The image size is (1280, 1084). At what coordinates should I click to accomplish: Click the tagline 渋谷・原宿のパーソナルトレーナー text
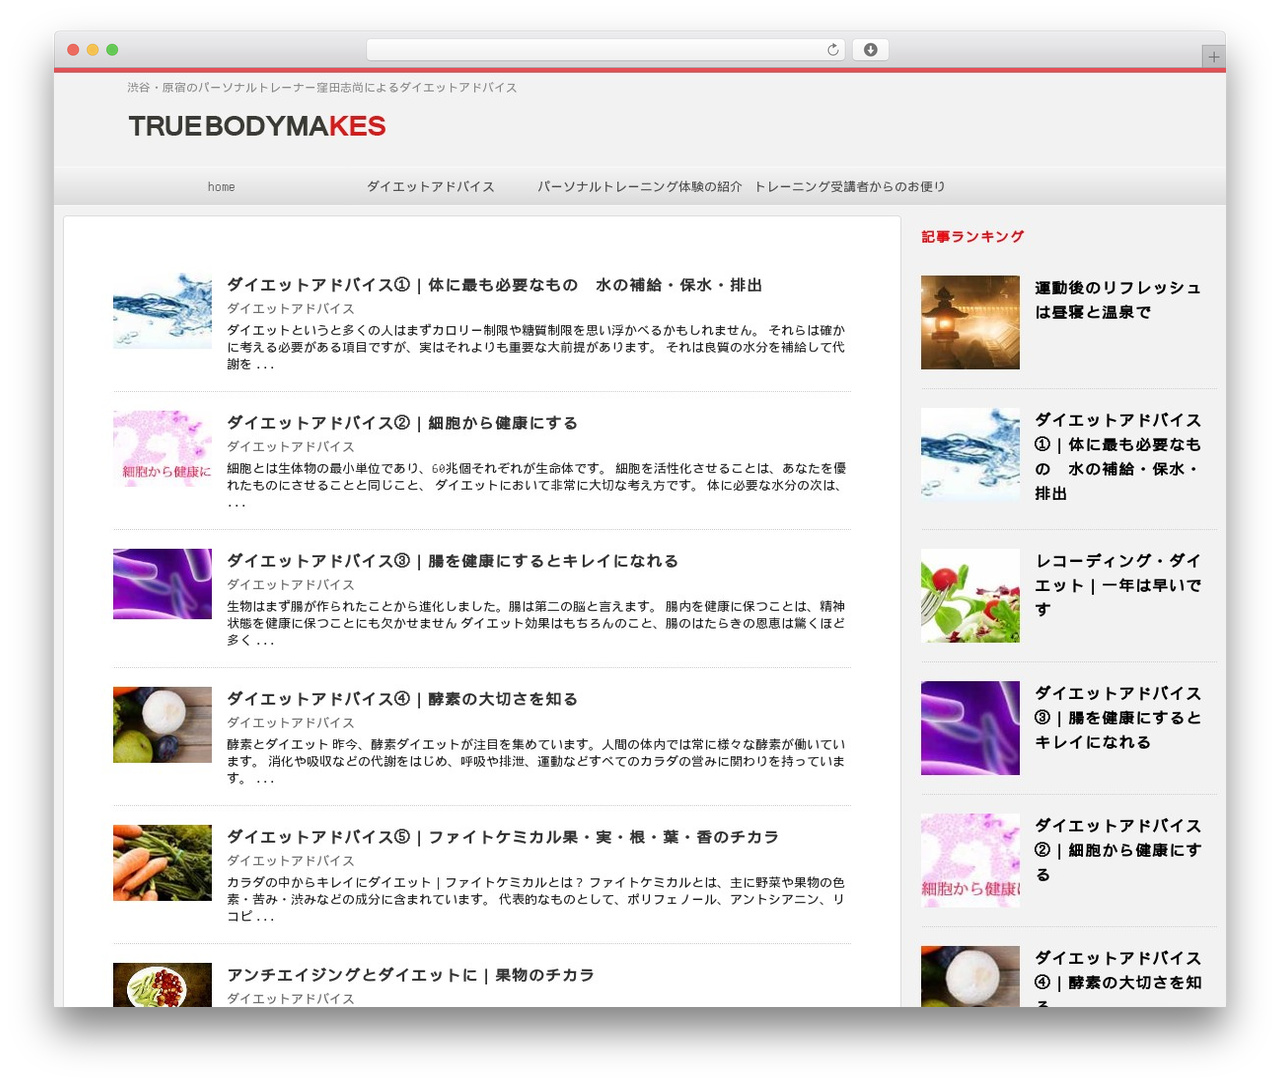[322, 88]
